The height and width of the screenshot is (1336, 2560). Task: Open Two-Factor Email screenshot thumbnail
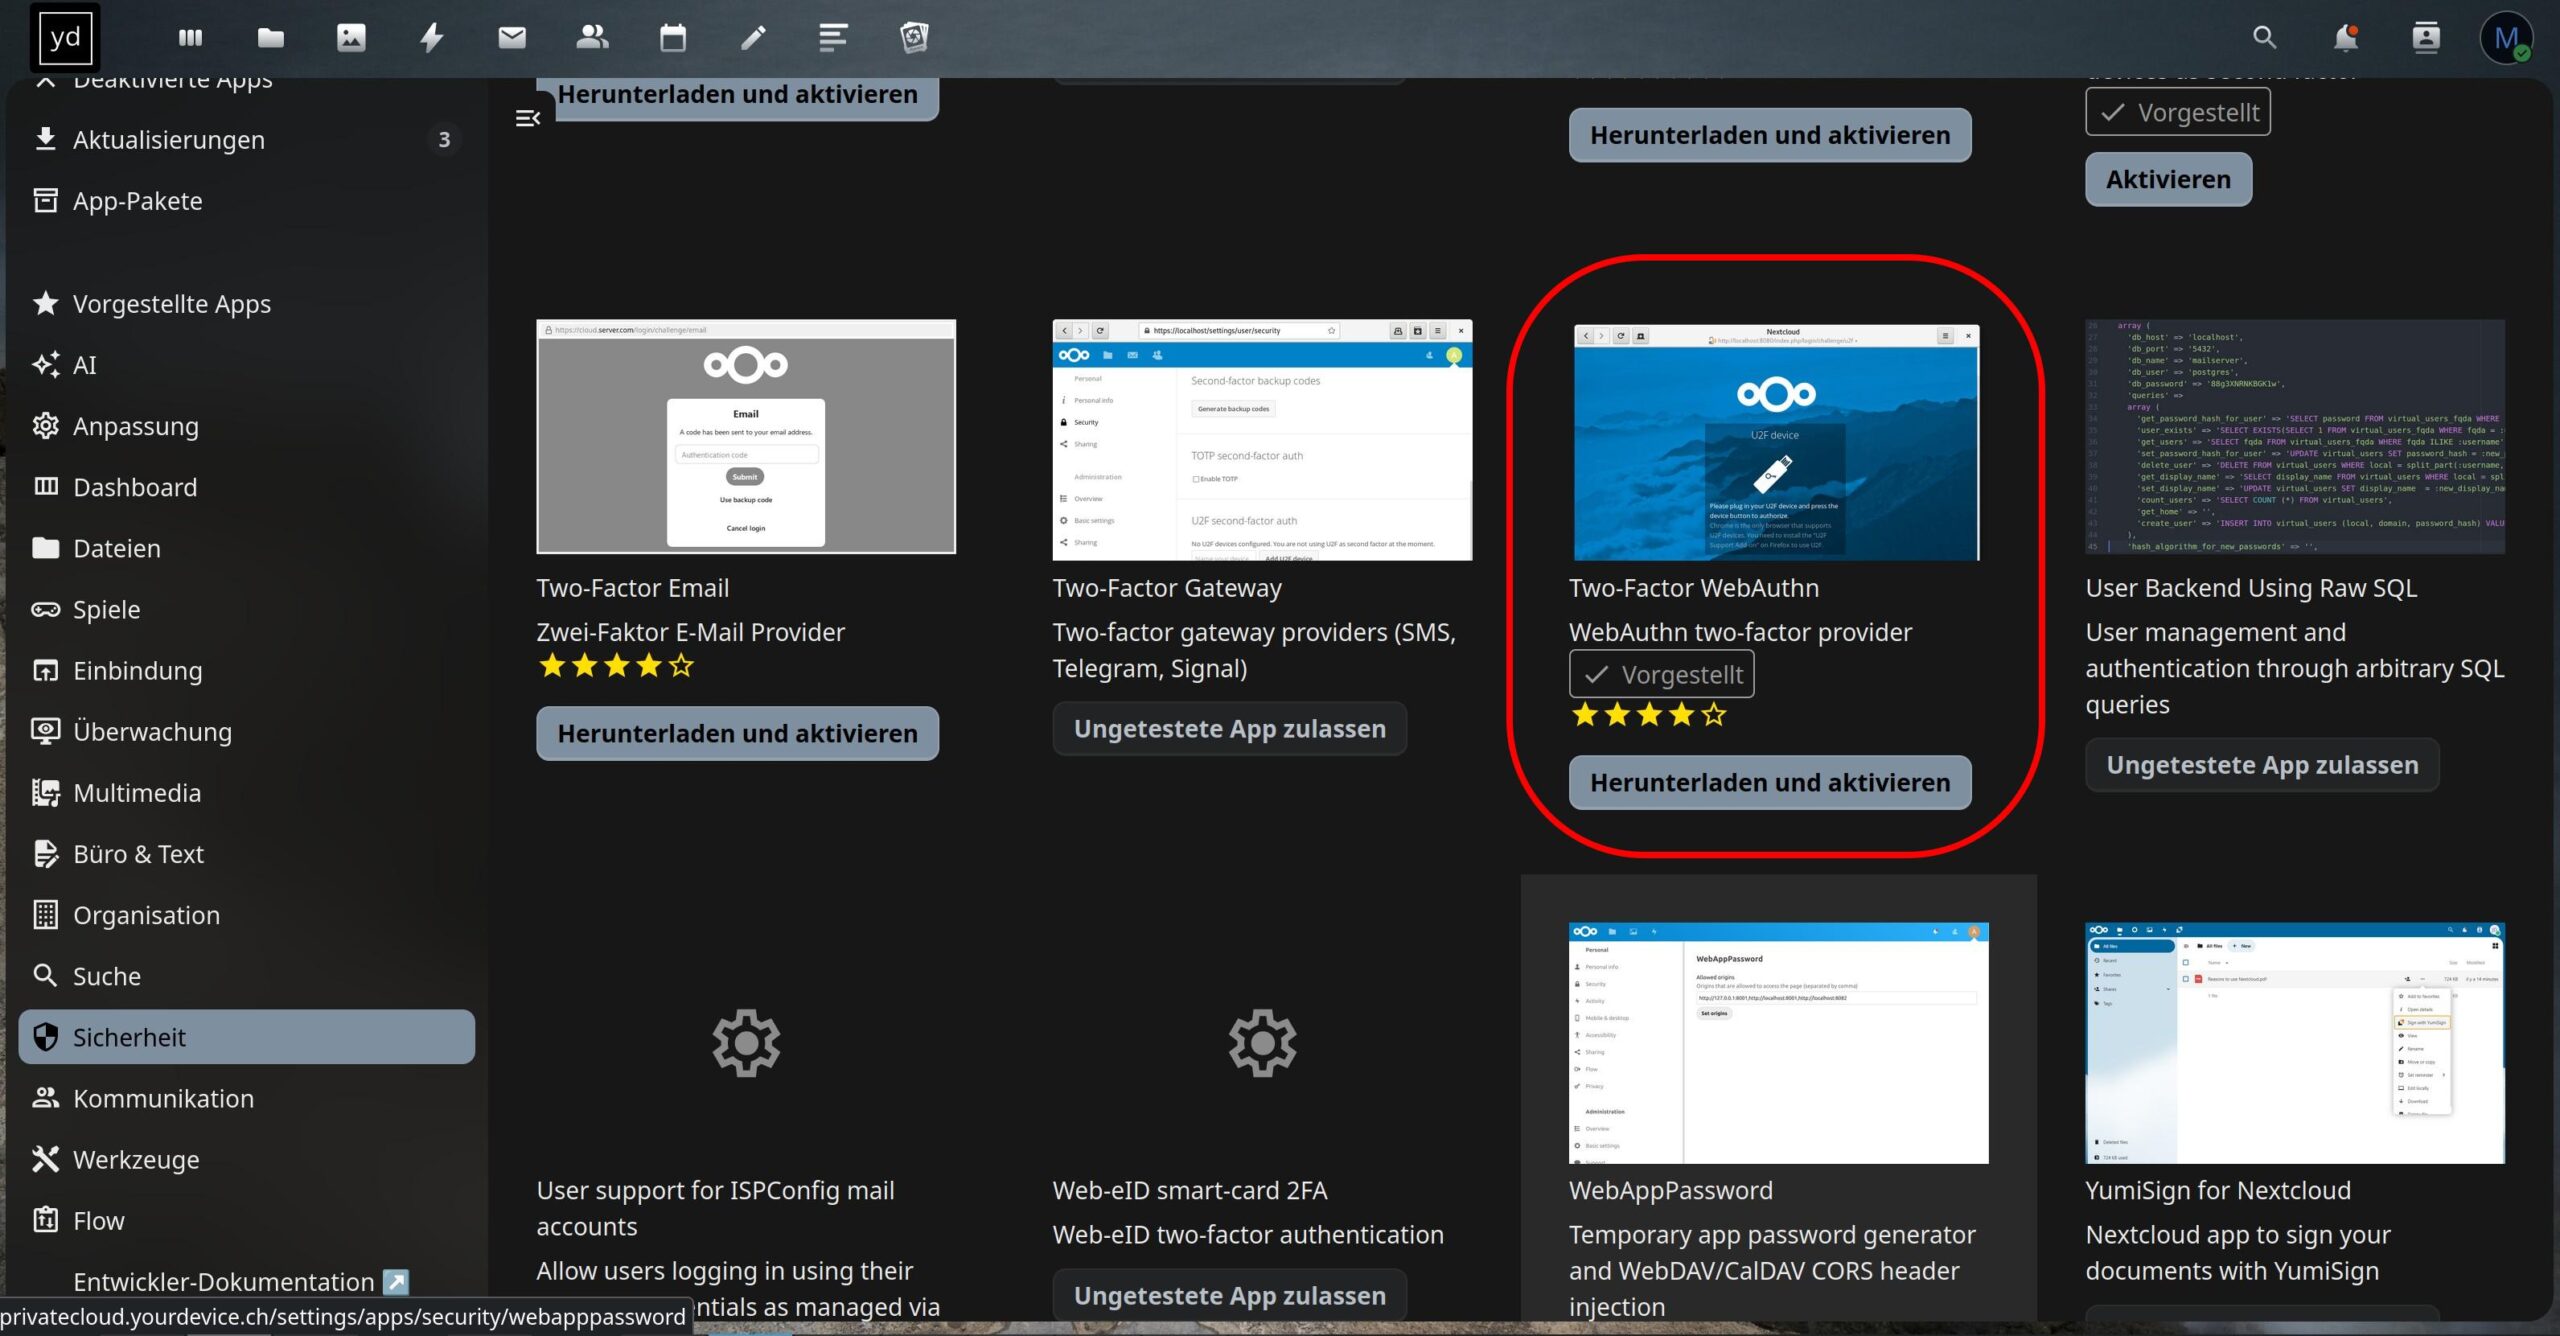click(746, 437)
